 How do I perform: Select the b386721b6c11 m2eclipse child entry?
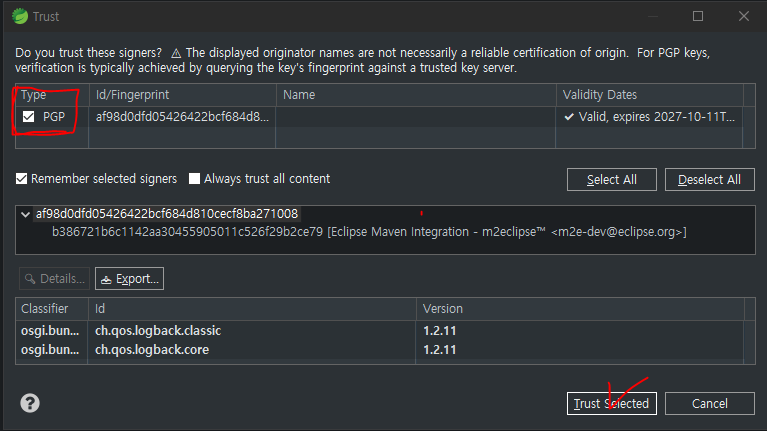pos(369,231)
